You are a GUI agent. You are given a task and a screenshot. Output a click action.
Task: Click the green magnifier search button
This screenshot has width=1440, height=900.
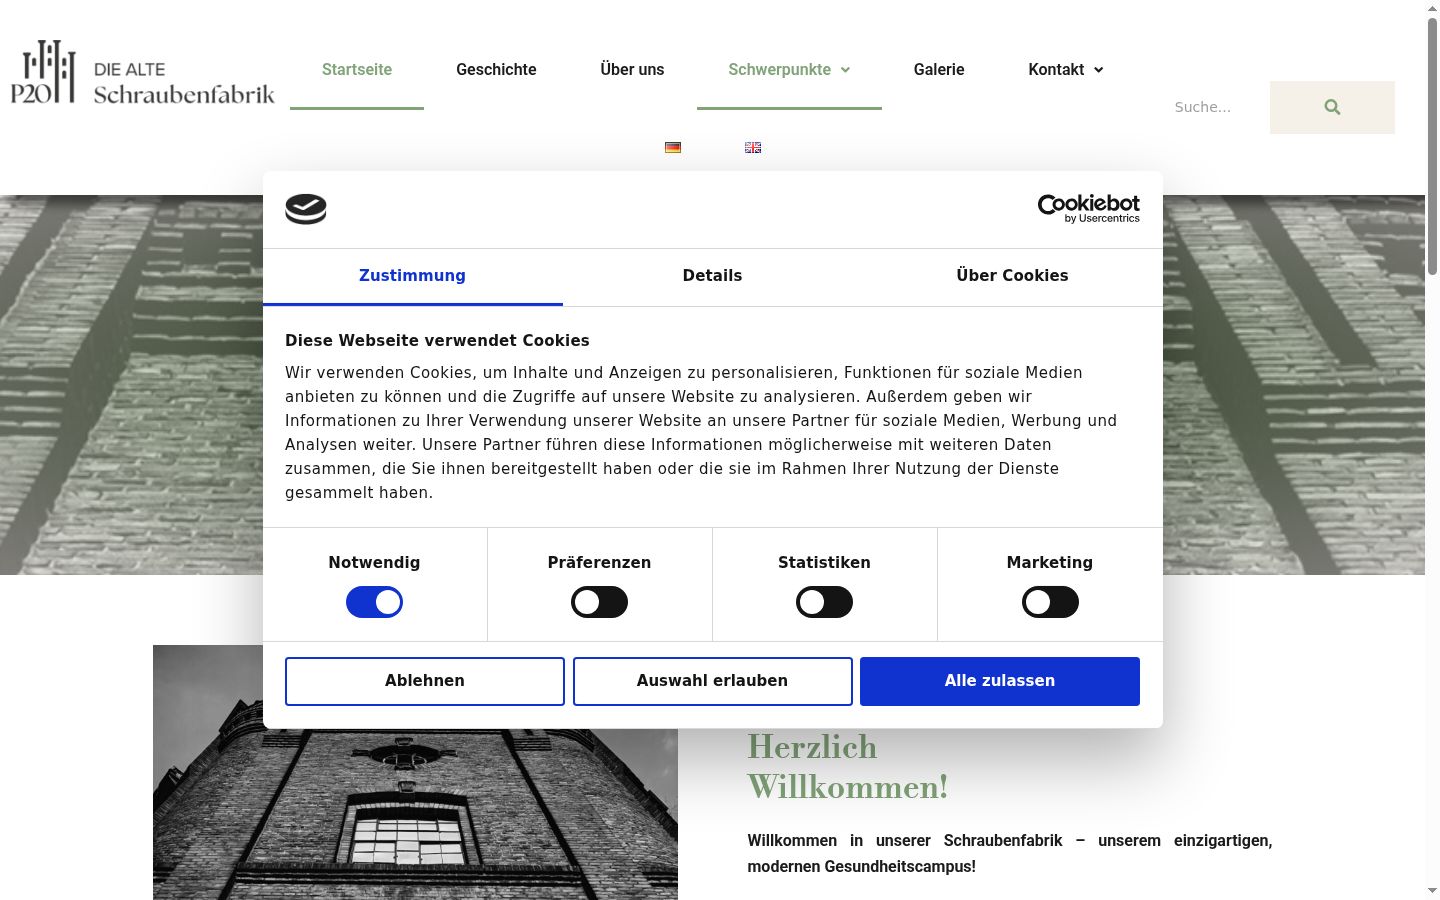(1332, 107)
